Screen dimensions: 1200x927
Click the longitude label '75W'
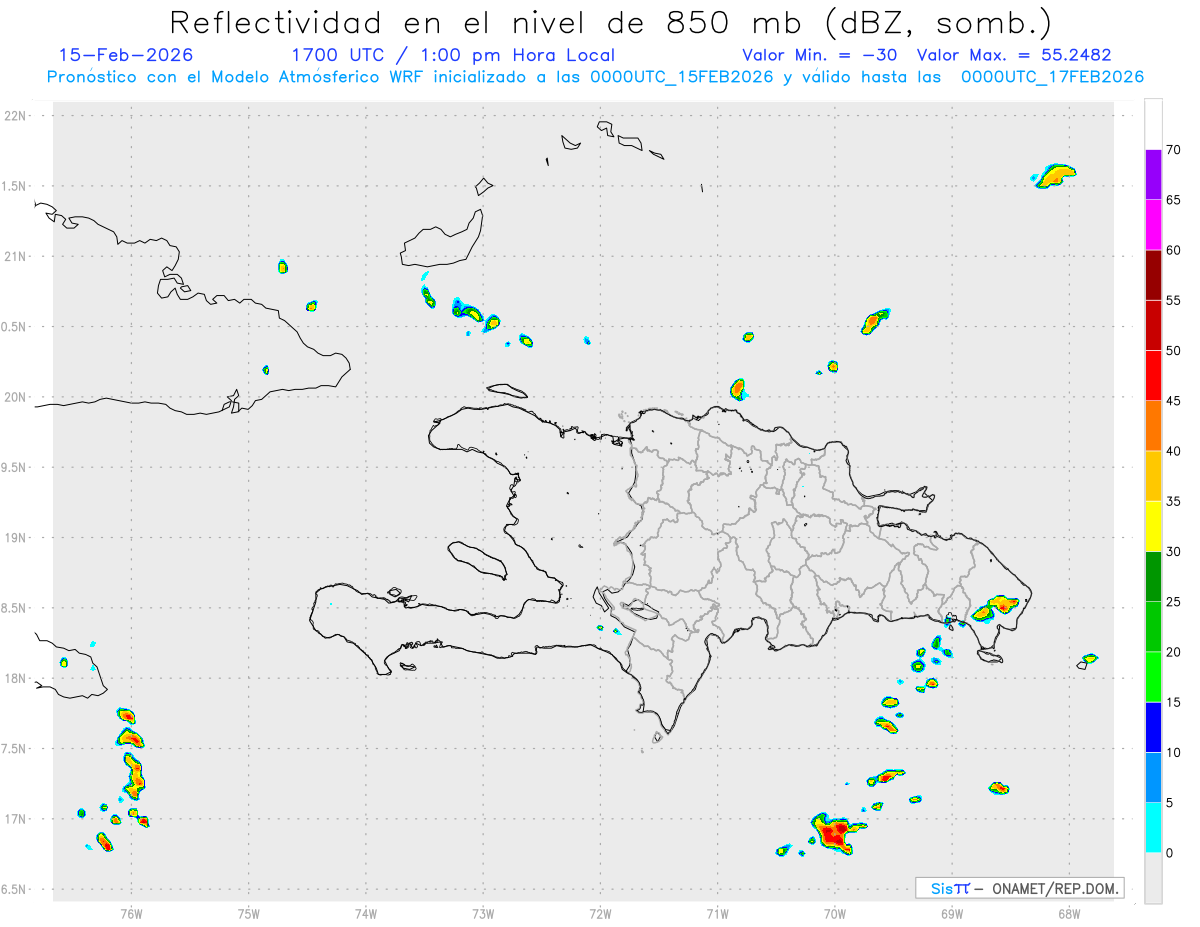click(249, 913)
